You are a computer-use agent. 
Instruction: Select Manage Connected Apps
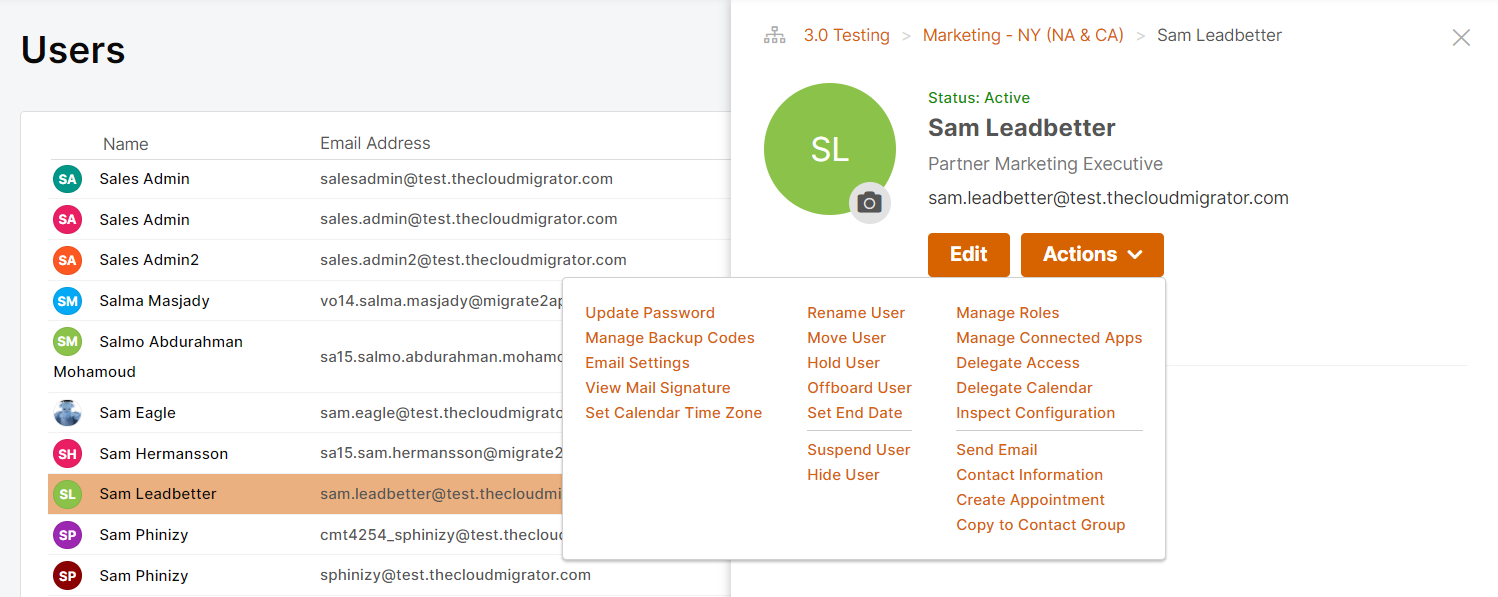click(x=1049, y=338)
